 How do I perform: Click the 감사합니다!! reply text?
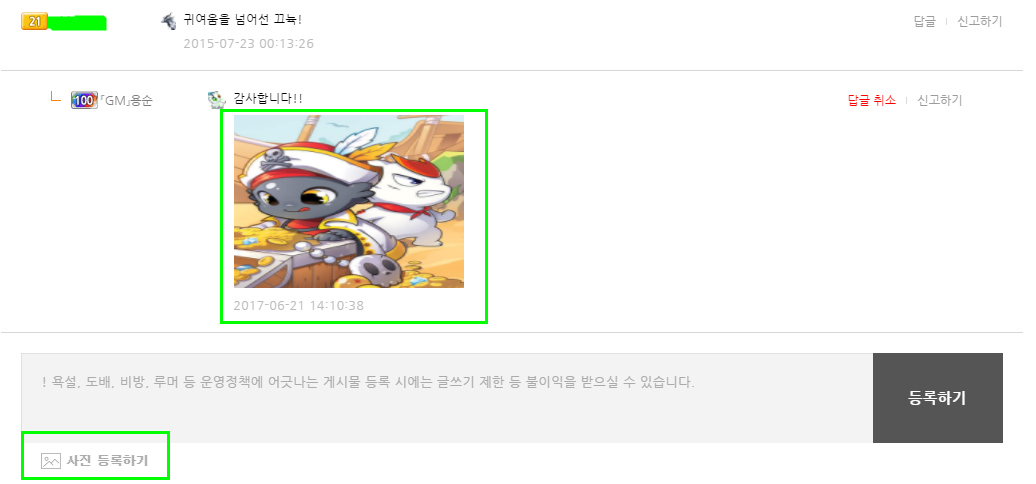(268, 98)
